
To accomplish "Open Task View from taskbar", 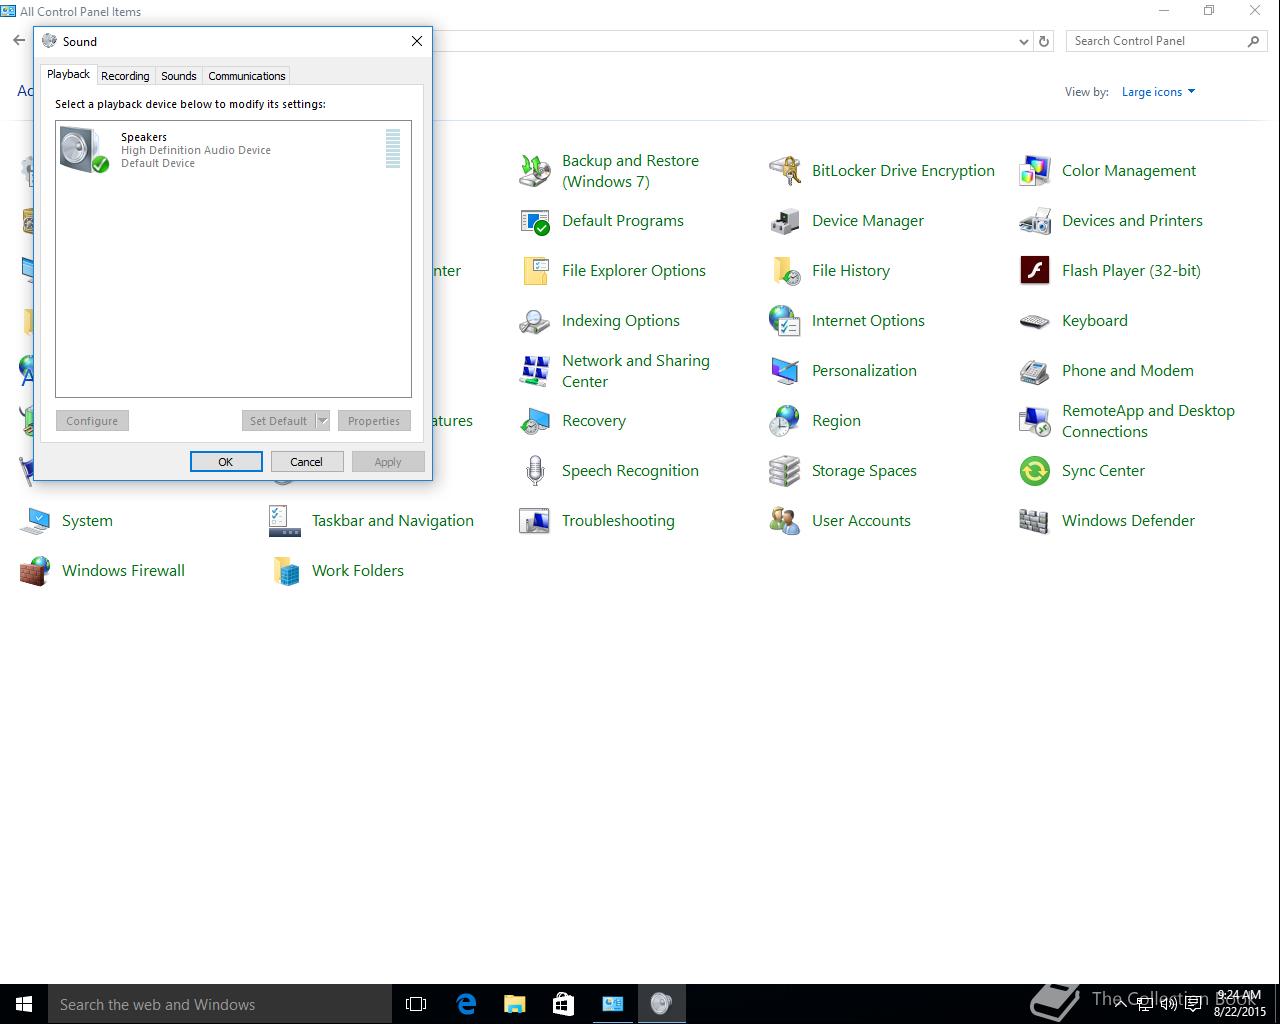I will (x=416, y=1004).
